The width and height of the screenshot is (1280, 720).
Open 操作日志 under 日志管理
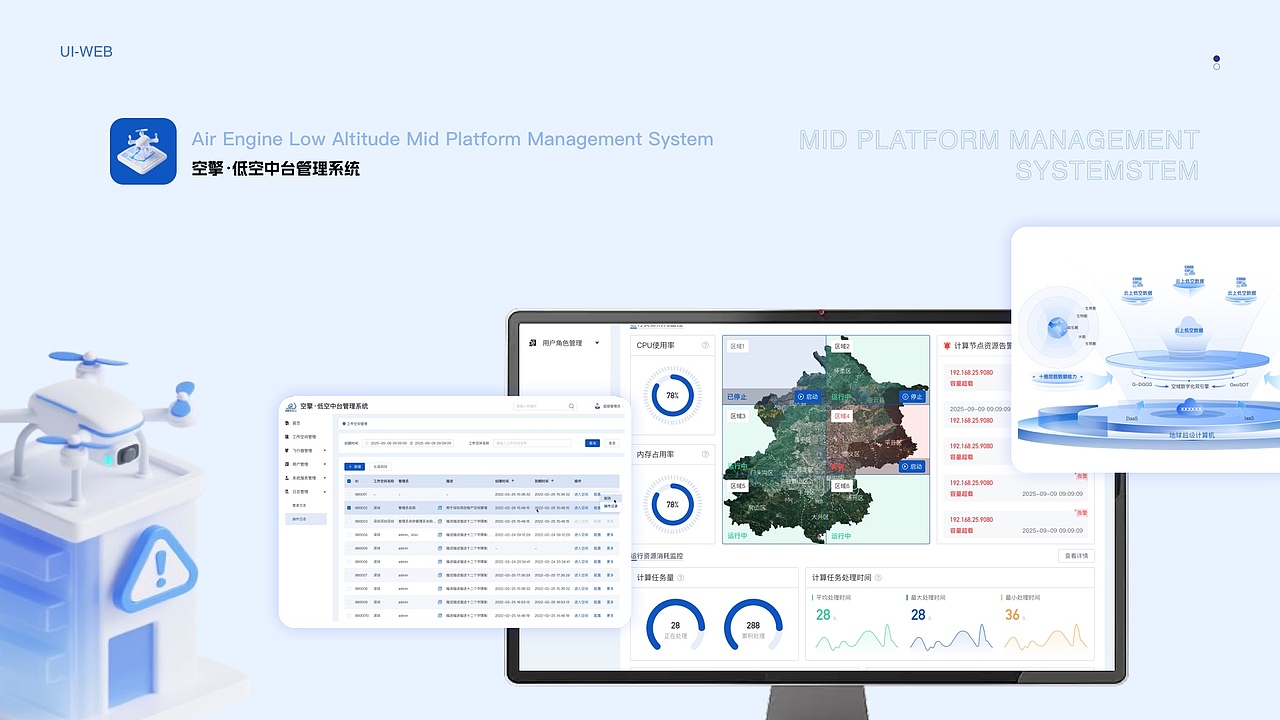pos(305,519)
